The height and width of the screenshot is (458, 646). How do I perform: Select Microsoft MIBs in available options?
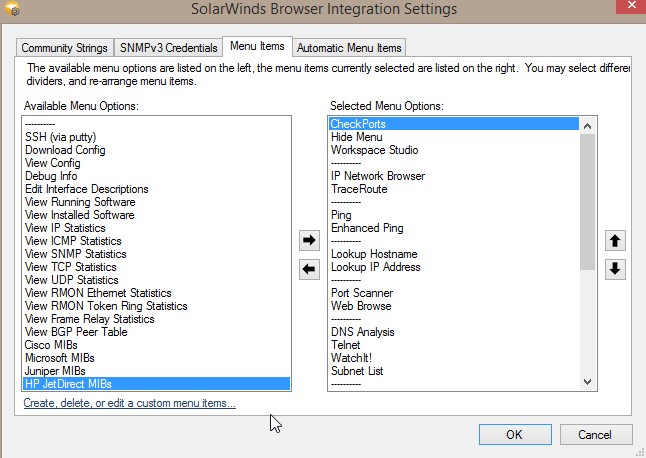coord(157,358)
